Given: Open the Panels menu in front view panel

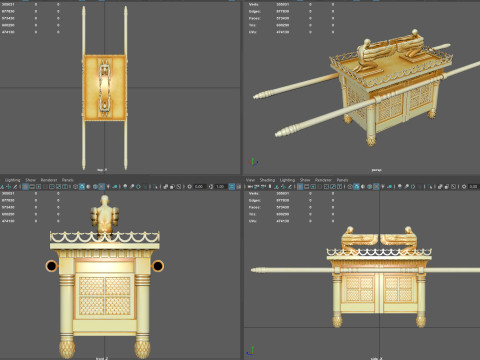Looking at the screenshot, I should 68,180.
